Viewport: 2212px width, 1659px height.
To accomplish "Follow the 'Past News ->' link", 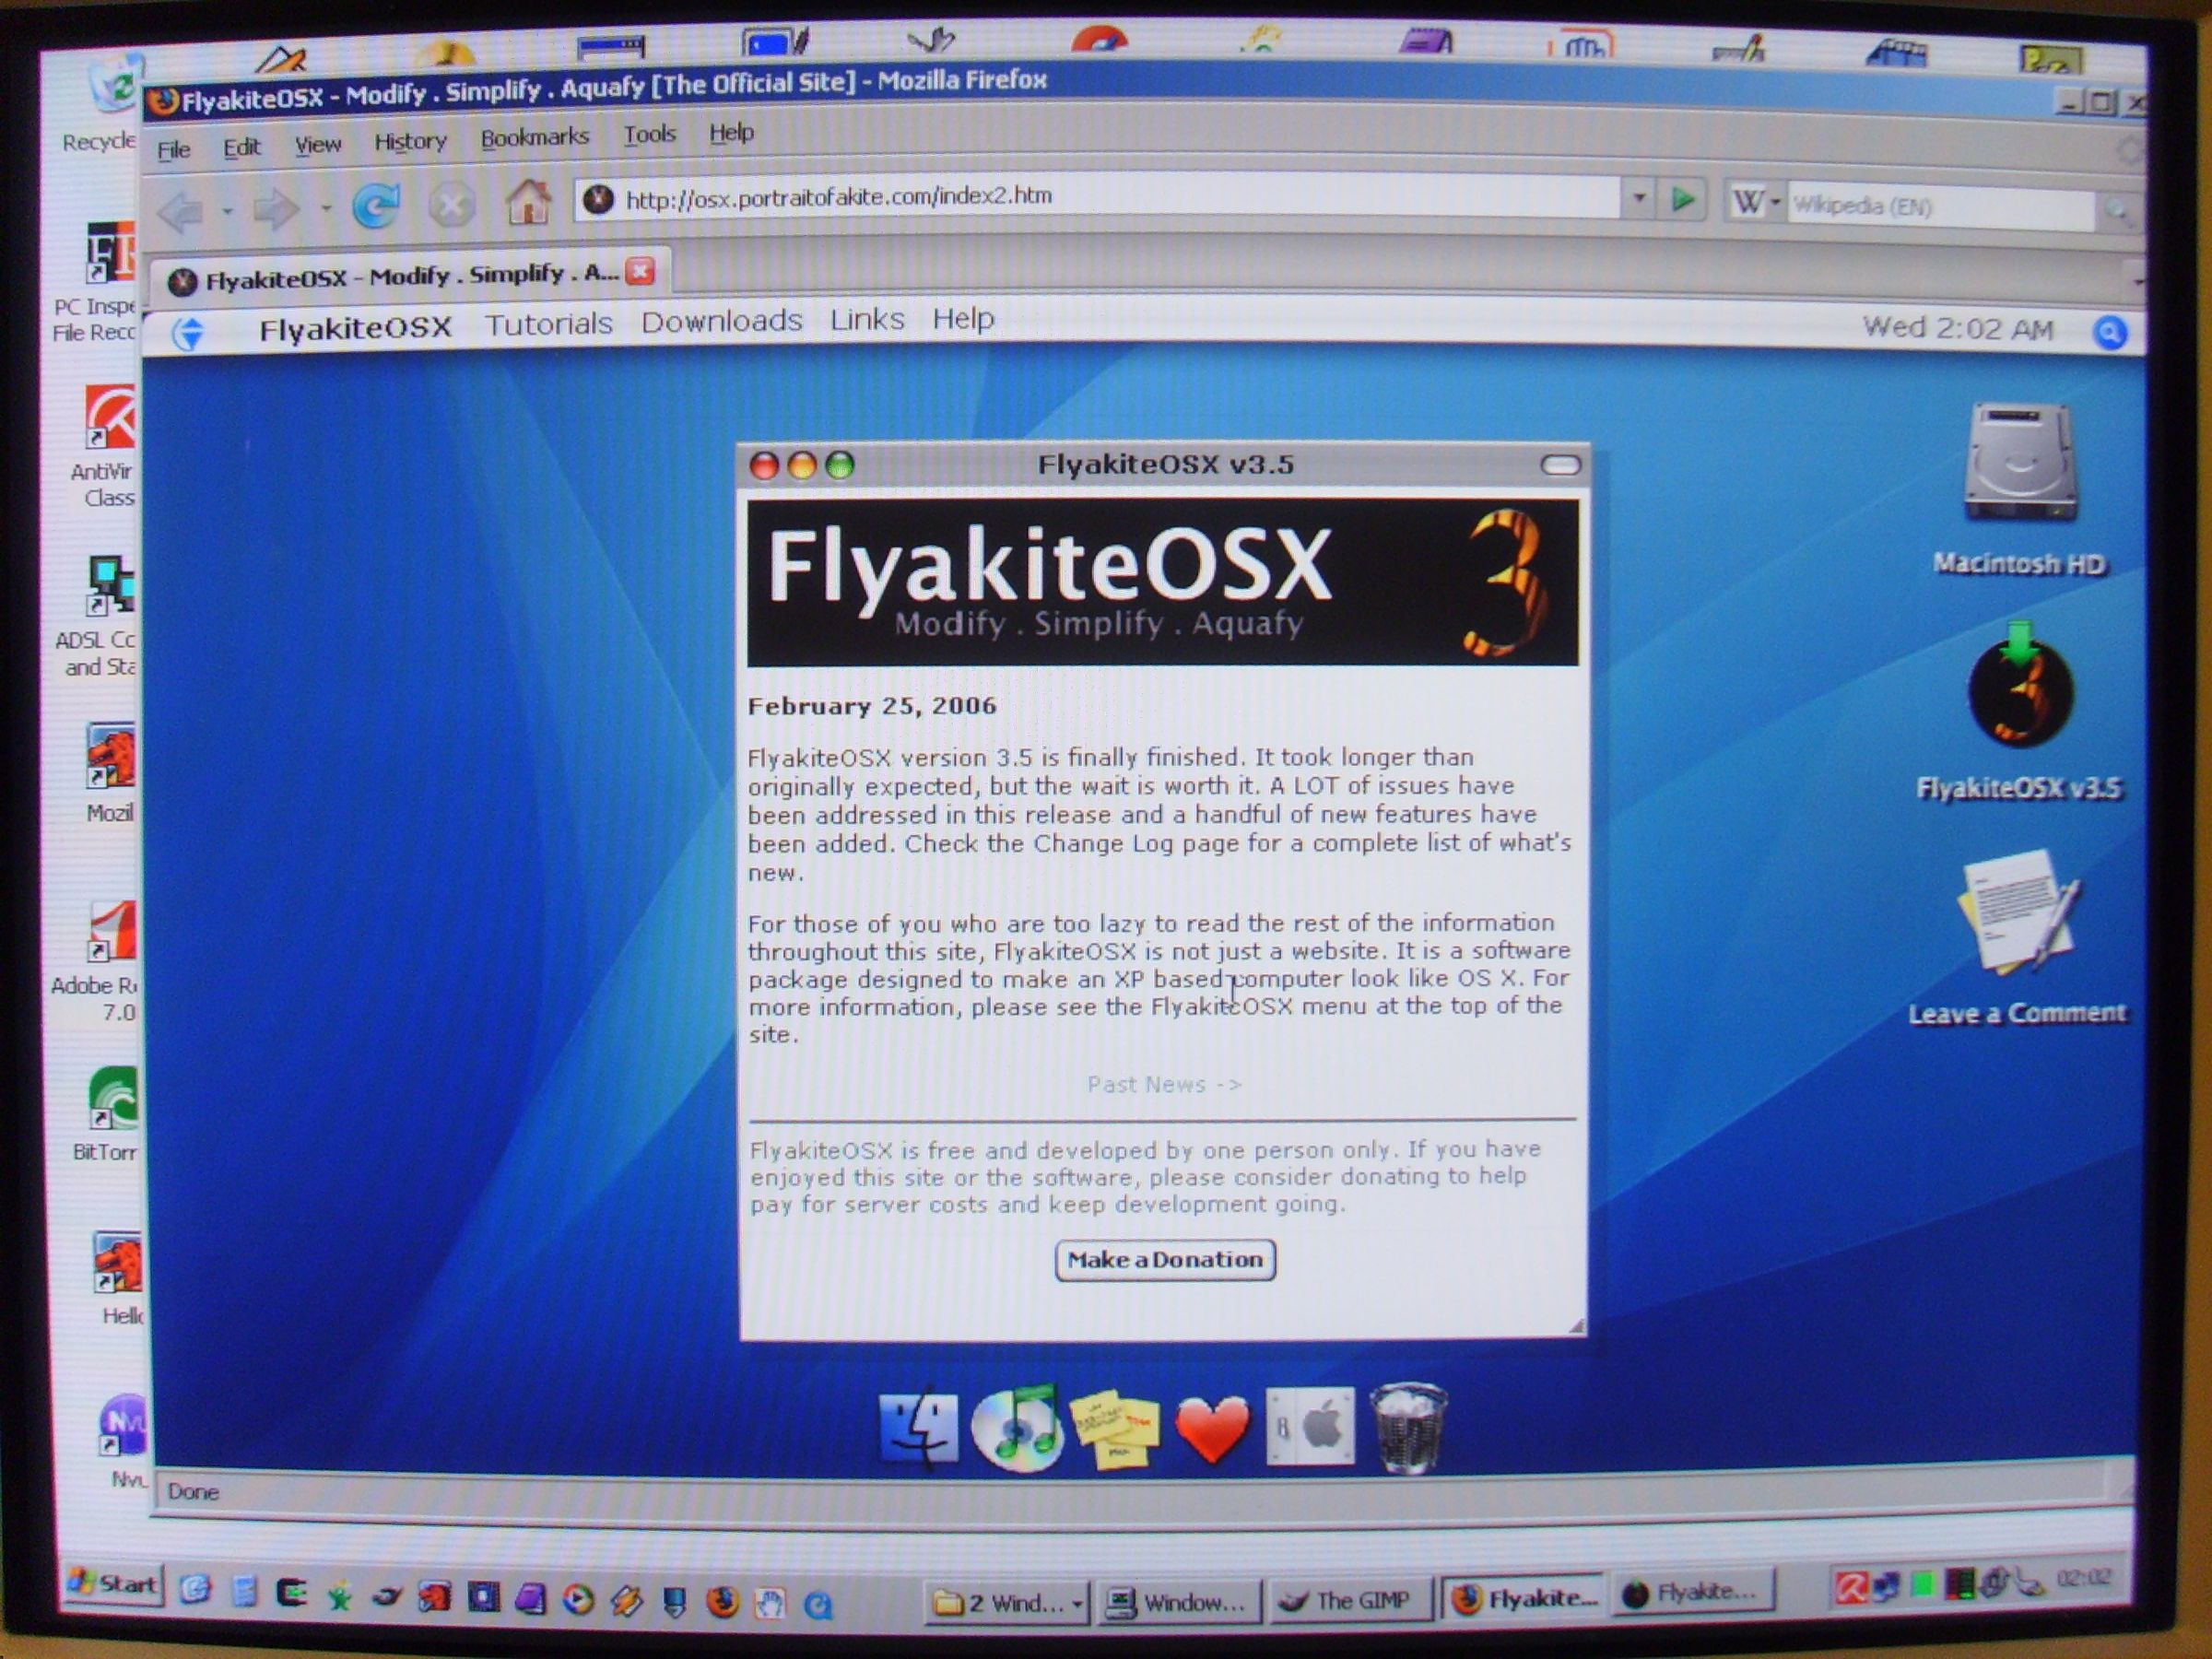I will 1164,1085.
